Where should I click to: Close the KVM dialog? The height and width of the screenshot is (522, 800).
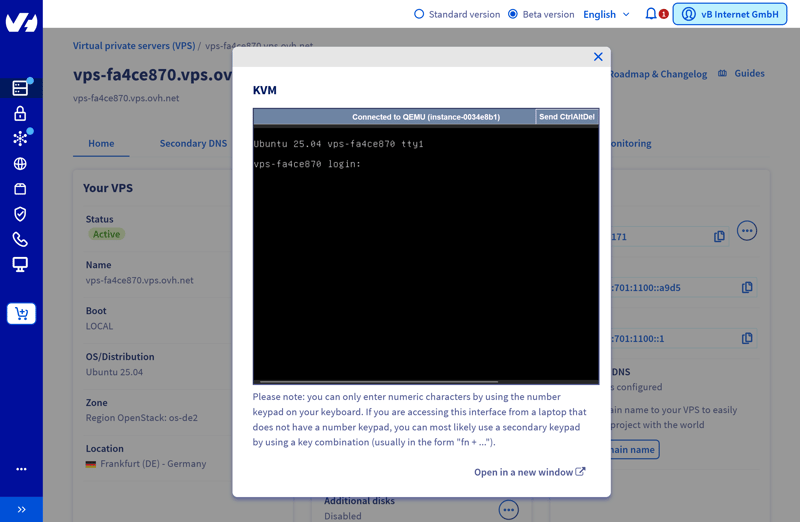[598, 57]
